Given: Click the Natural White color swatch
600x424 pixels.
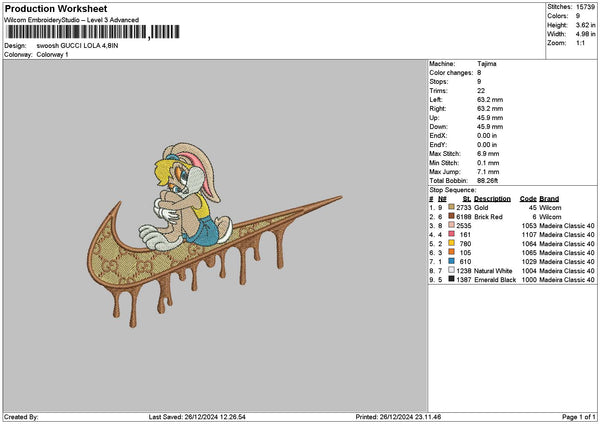Looking at the screenshot, I should pos(451,270).
